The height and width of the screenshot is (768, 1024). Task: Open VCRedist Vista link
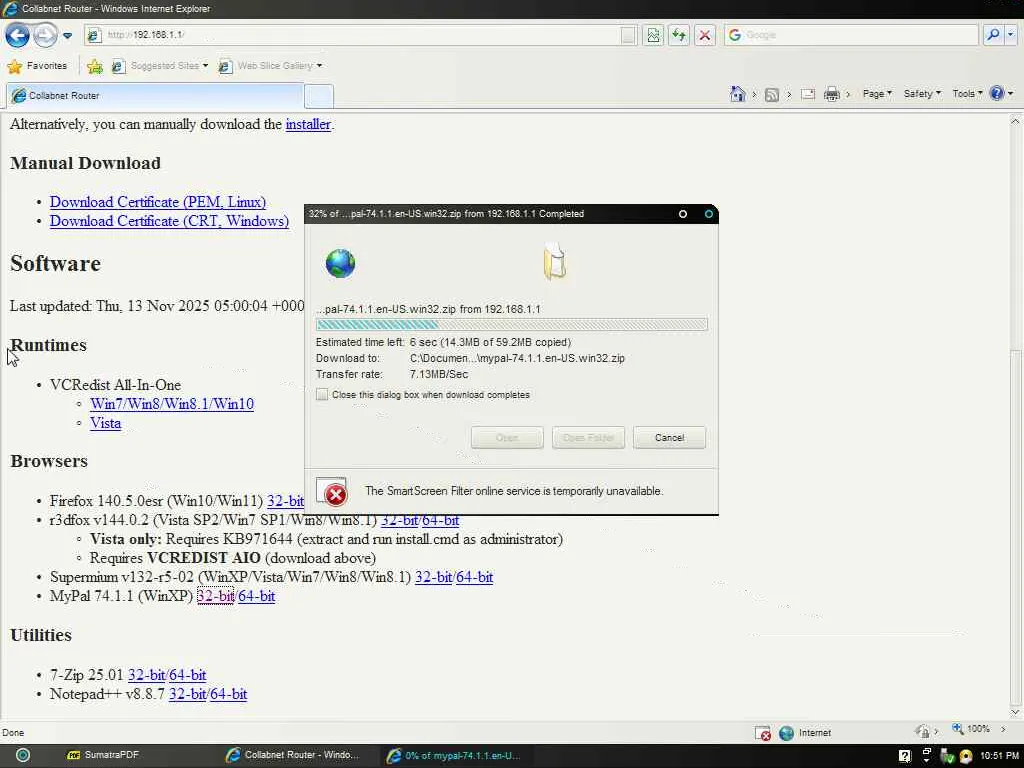pos(105,423)
